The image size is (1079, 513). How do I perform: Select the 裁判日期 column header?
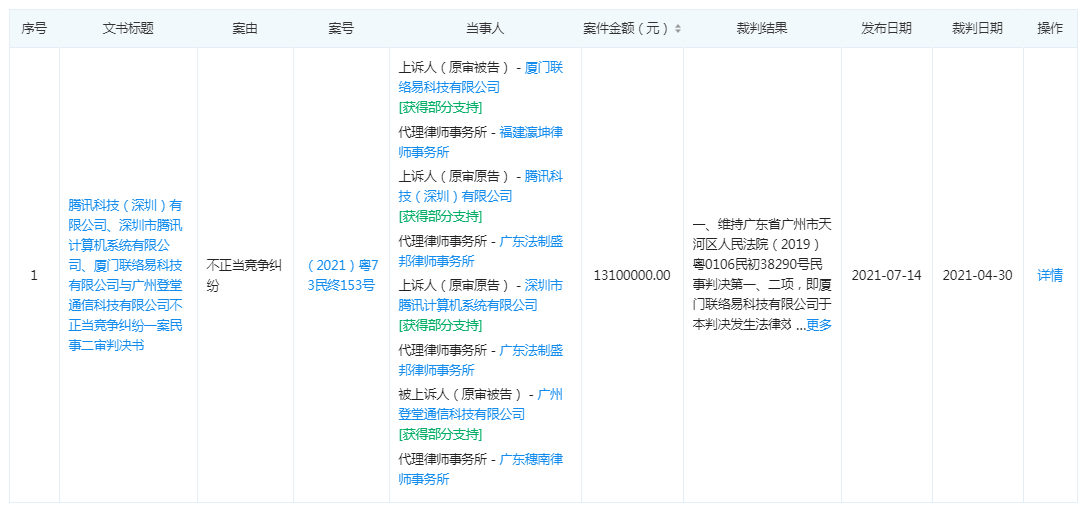pyautogui.click(x=977, y=29)
